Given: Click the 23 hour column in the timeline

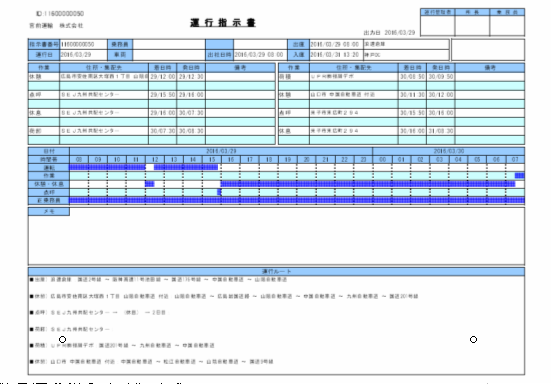Looking at the screenshot, I should point(363,160).
